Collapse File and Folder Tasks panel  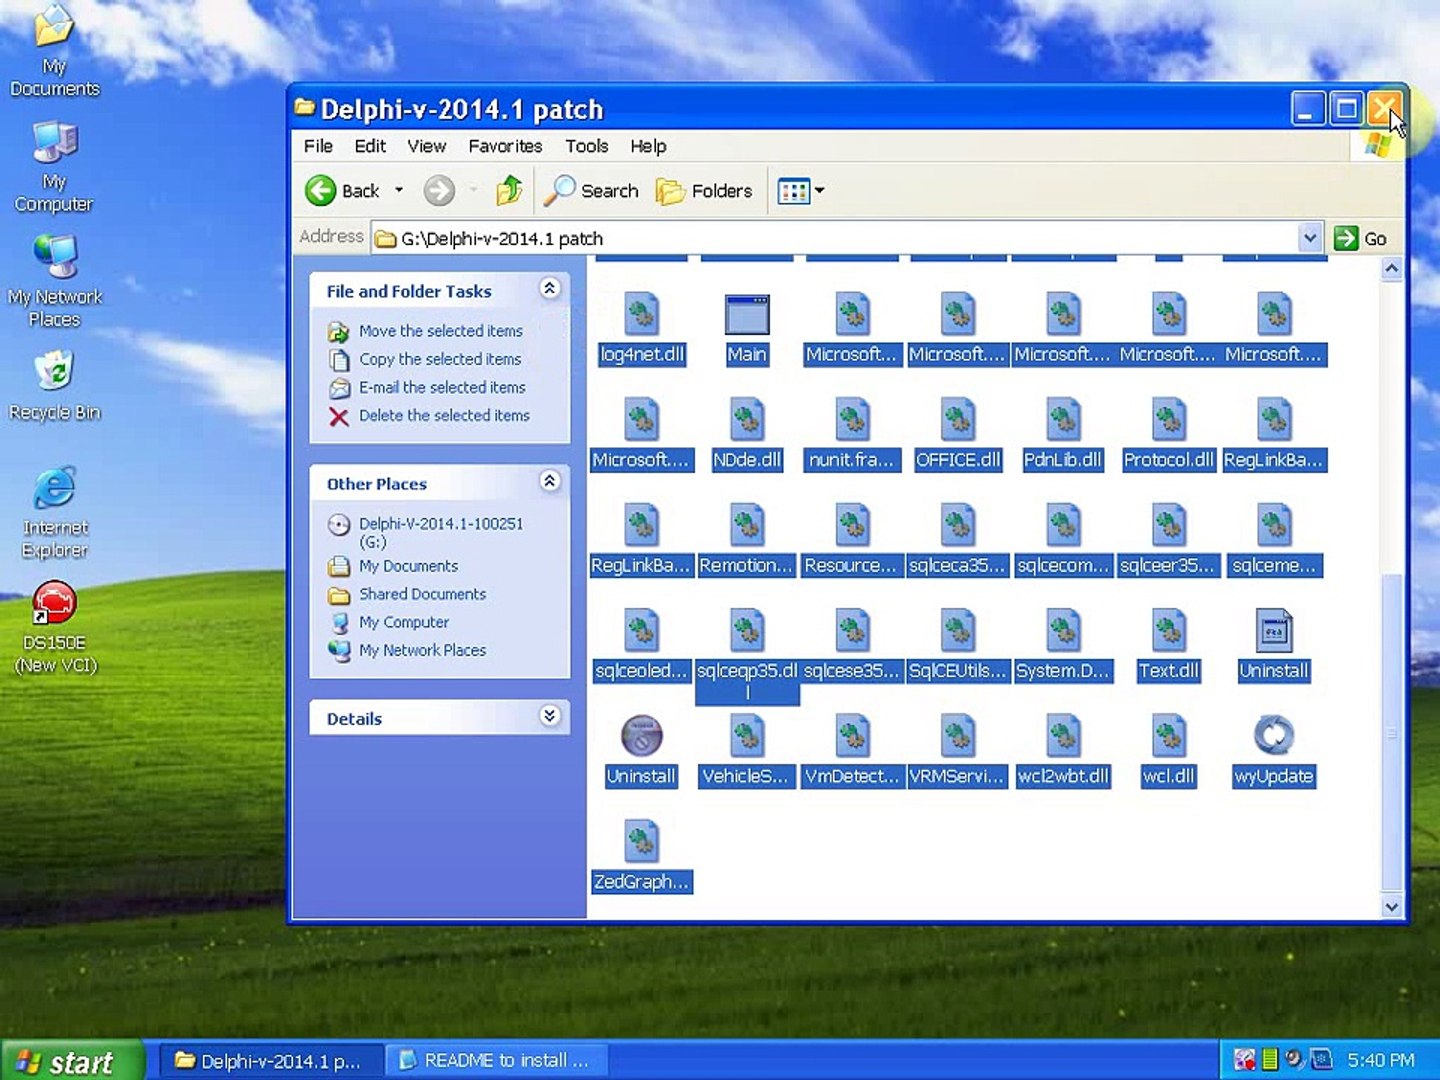click(x=549, y=289)
